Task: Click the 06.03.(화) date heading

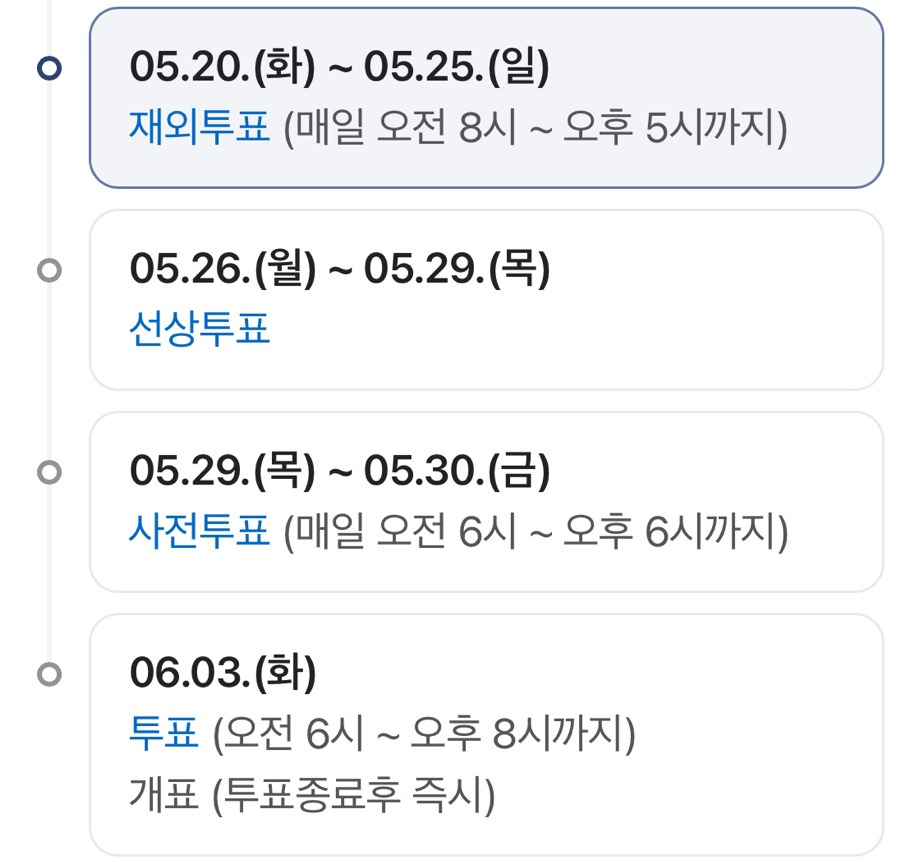Action: [x=223, y=673]
